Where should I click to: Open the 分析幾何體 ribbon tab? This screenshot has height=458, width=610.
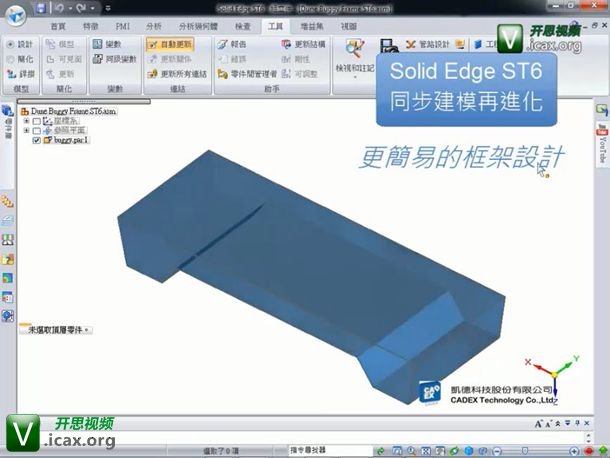(x=198, y=26)
